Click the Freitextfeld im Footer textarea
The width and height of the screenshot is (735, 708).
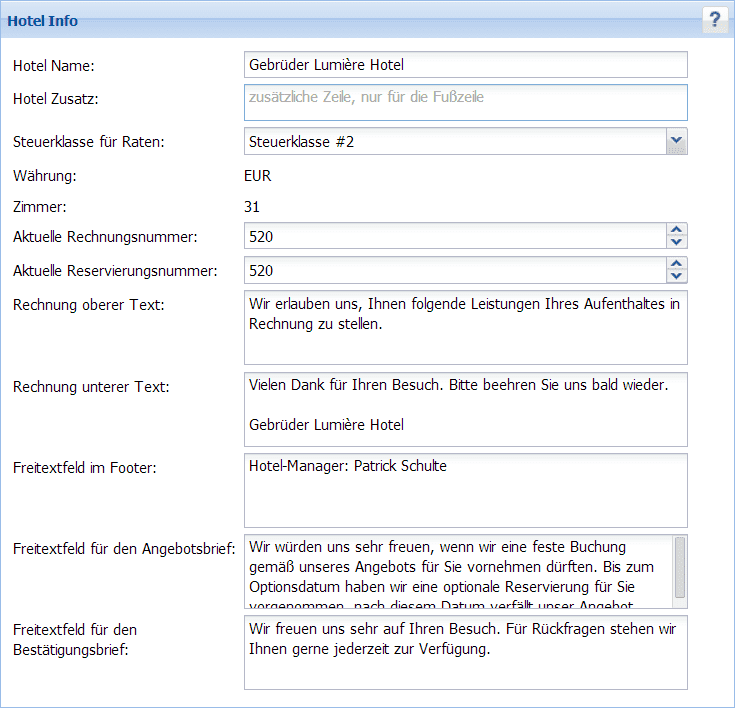pyautogui.click(x=465, y=490)
